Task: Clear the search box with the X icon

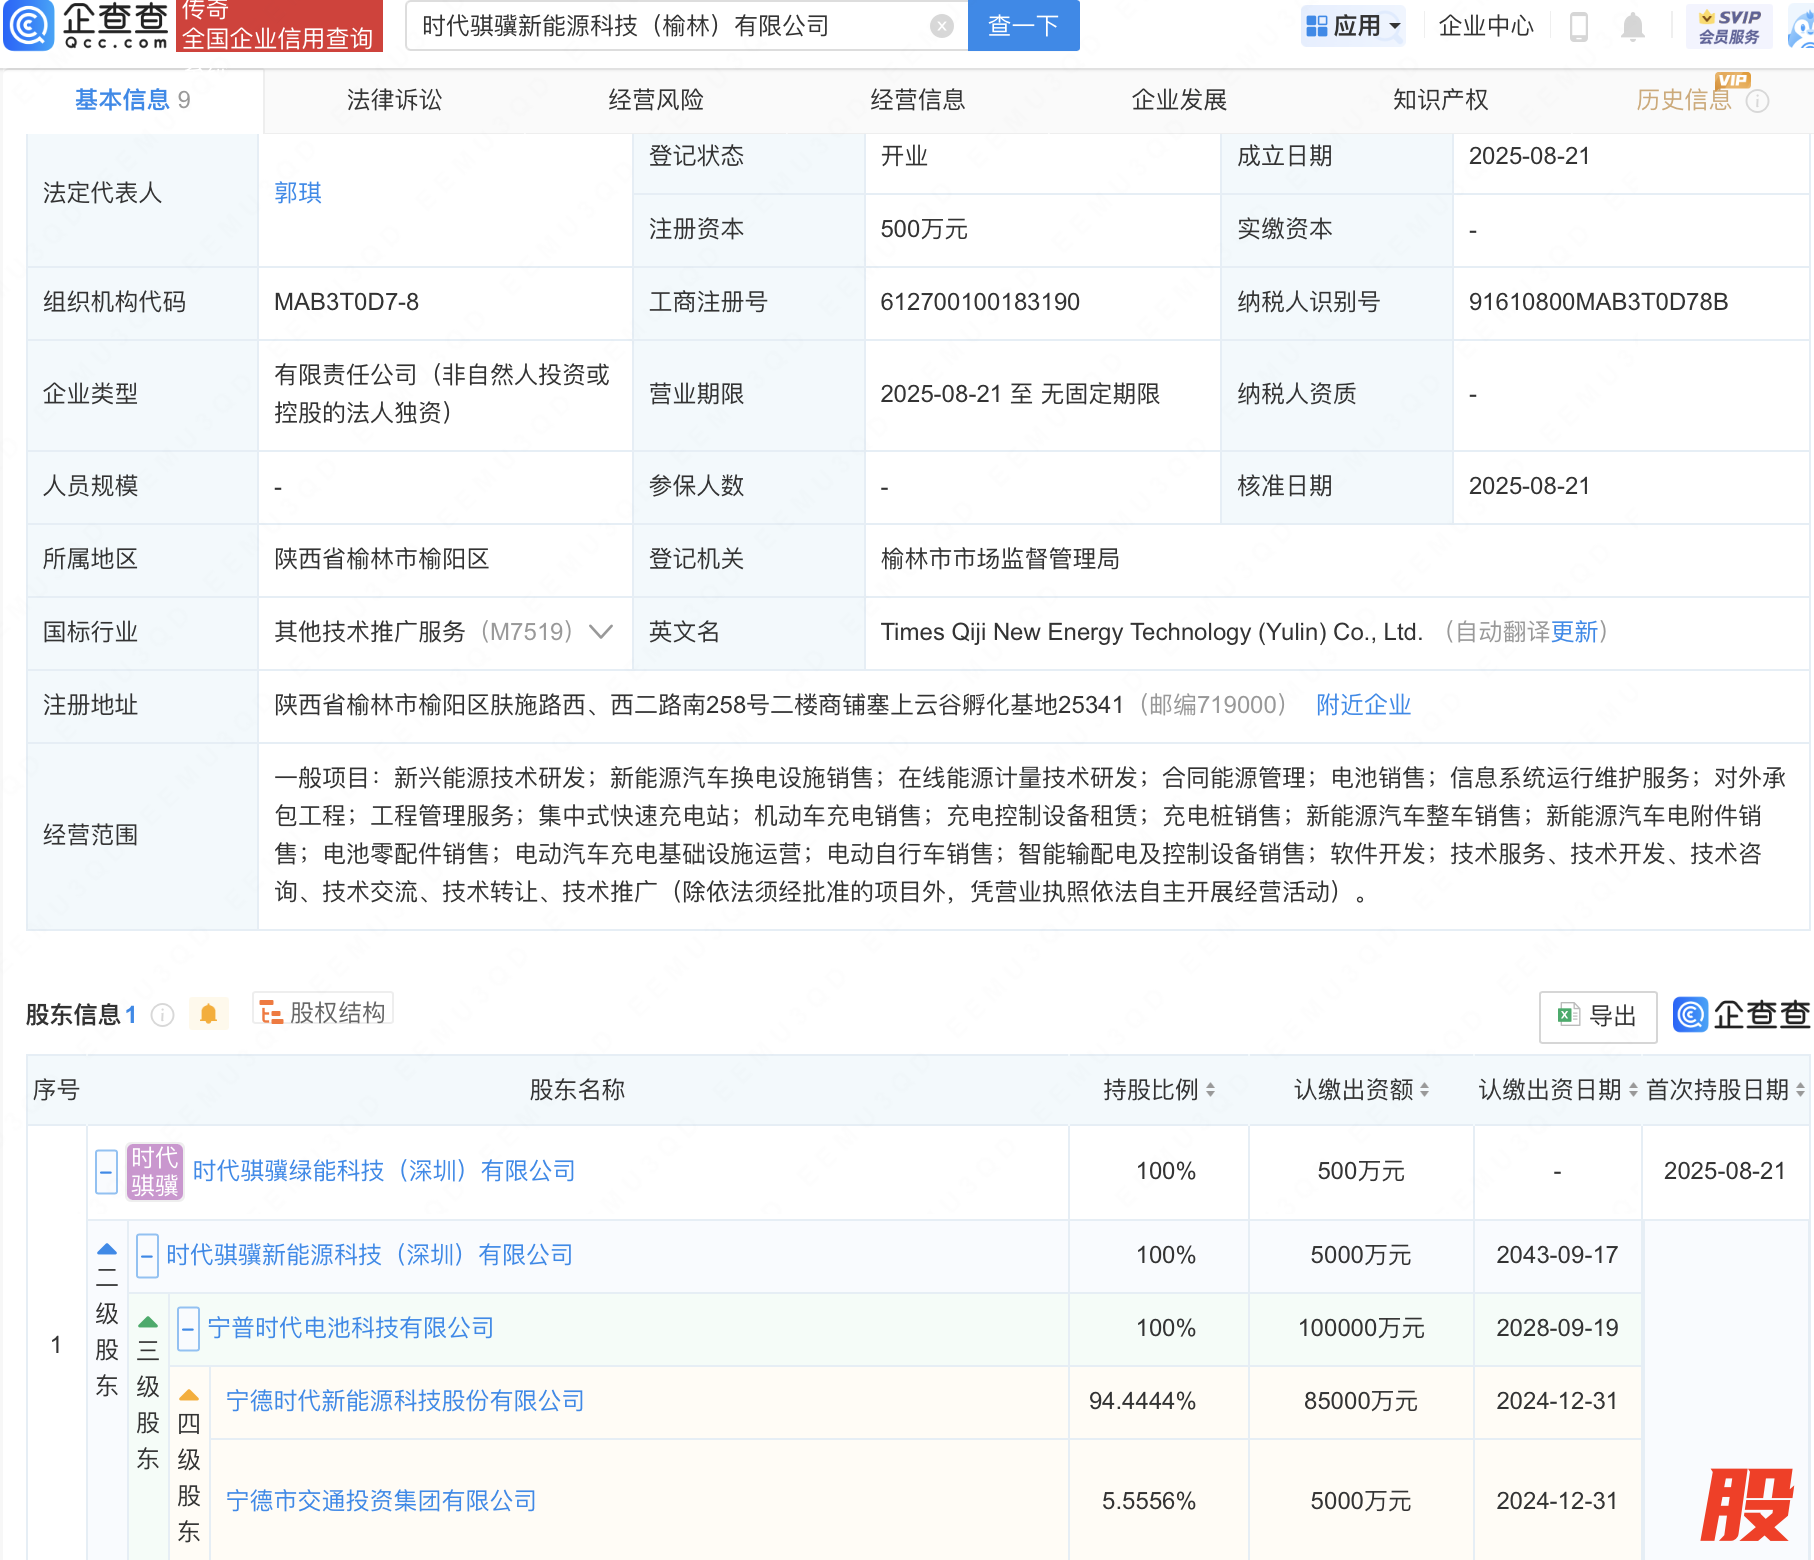Action: (941, 26)
